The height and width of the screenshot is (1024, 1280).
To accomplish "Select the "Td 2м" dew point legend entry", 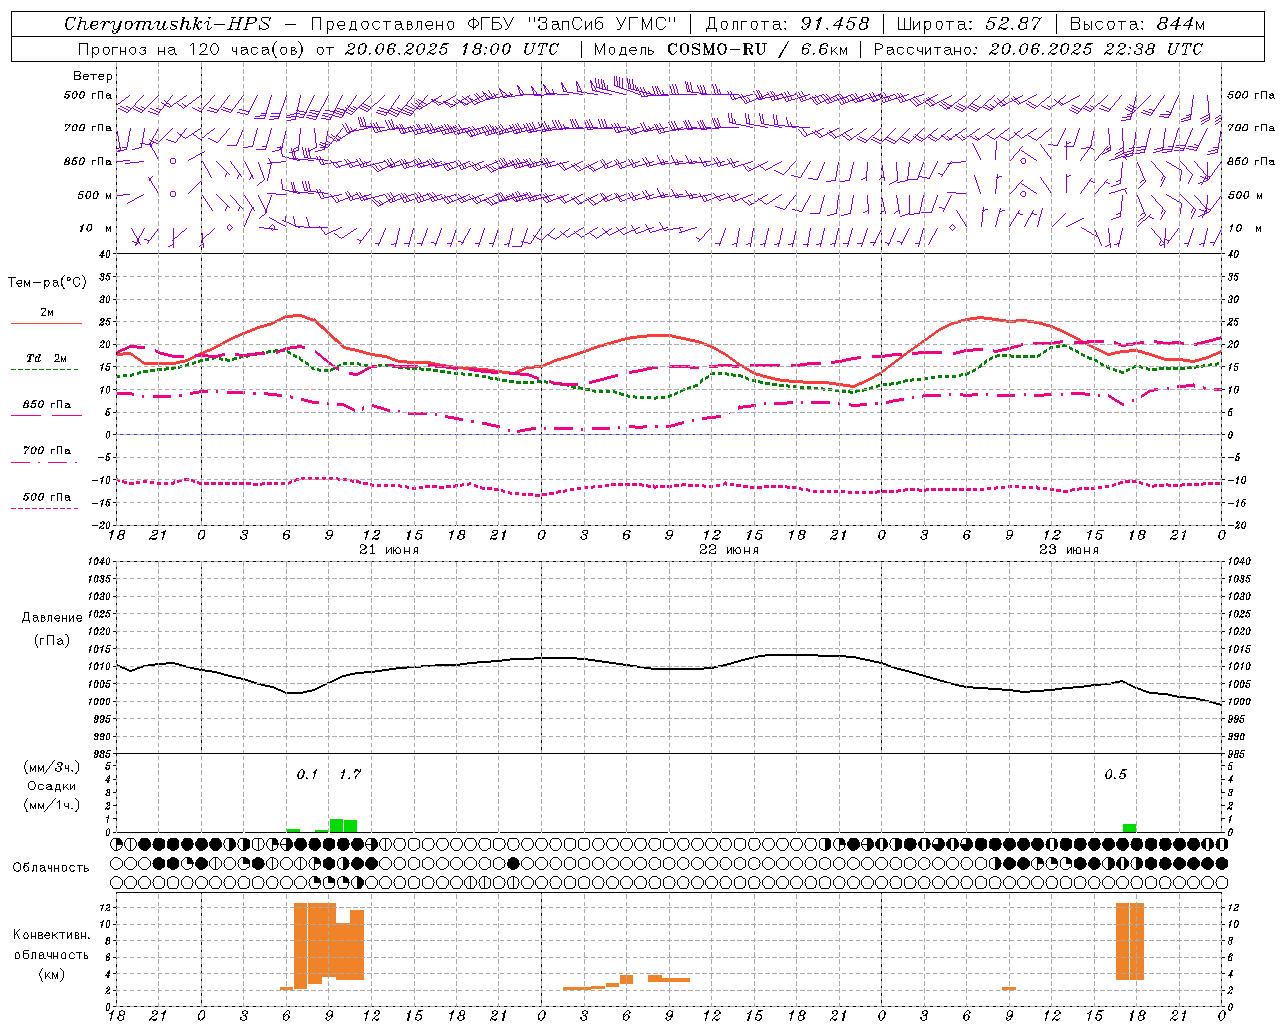I will (47, 358).
